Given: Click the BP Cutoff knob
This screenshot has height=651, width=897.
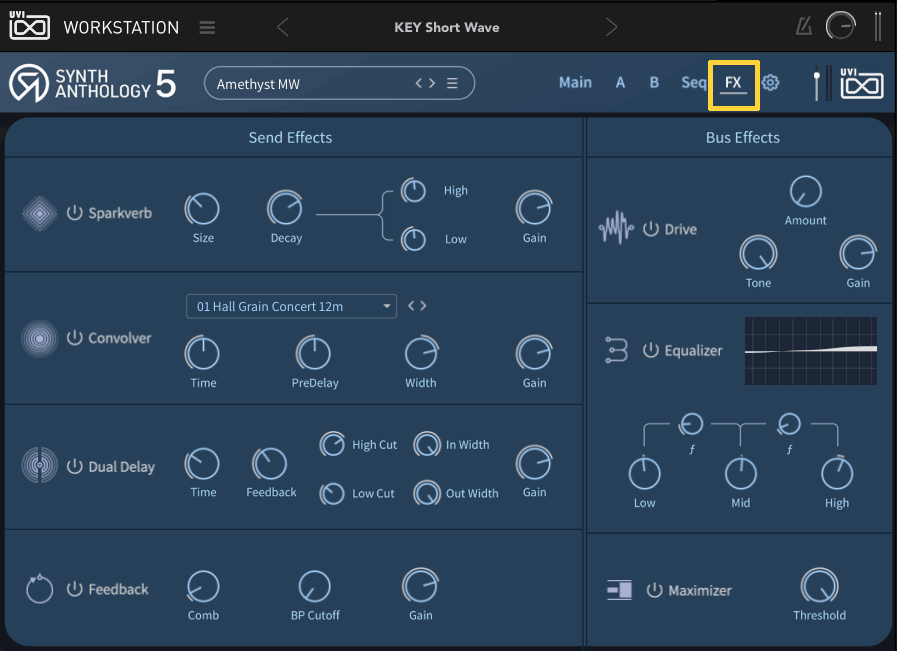Looking at the screenshot, I should coord(314,586).
